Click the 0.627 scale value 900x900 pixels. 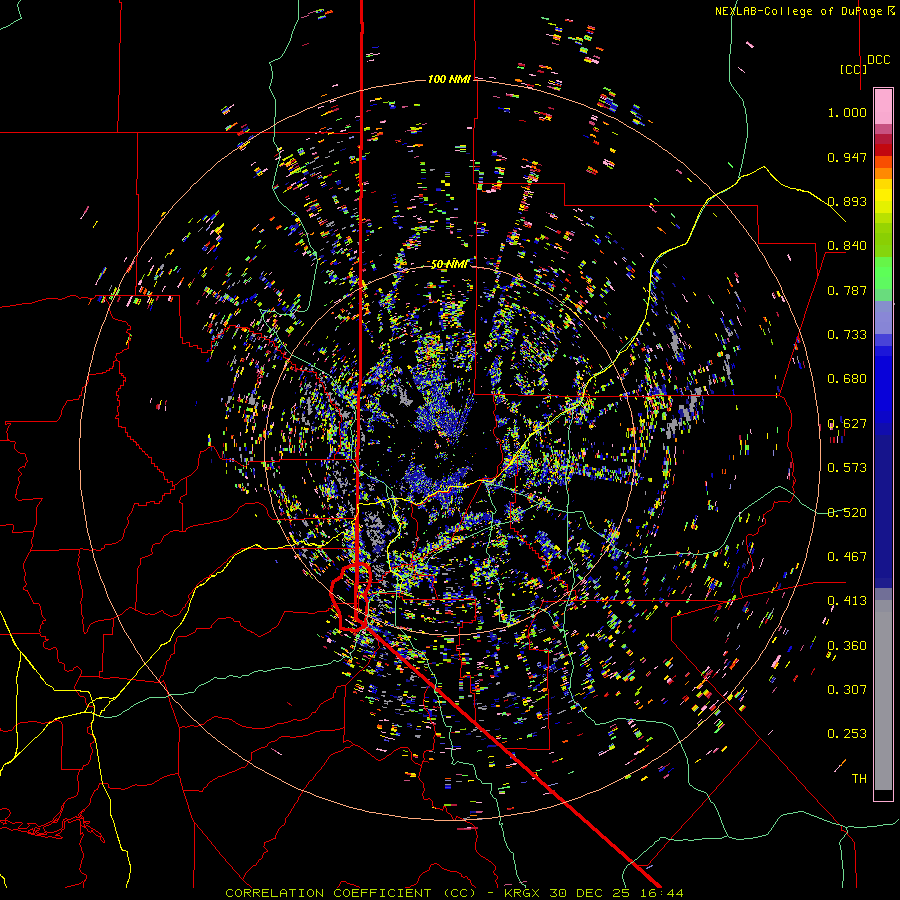(x=847, y=424)
